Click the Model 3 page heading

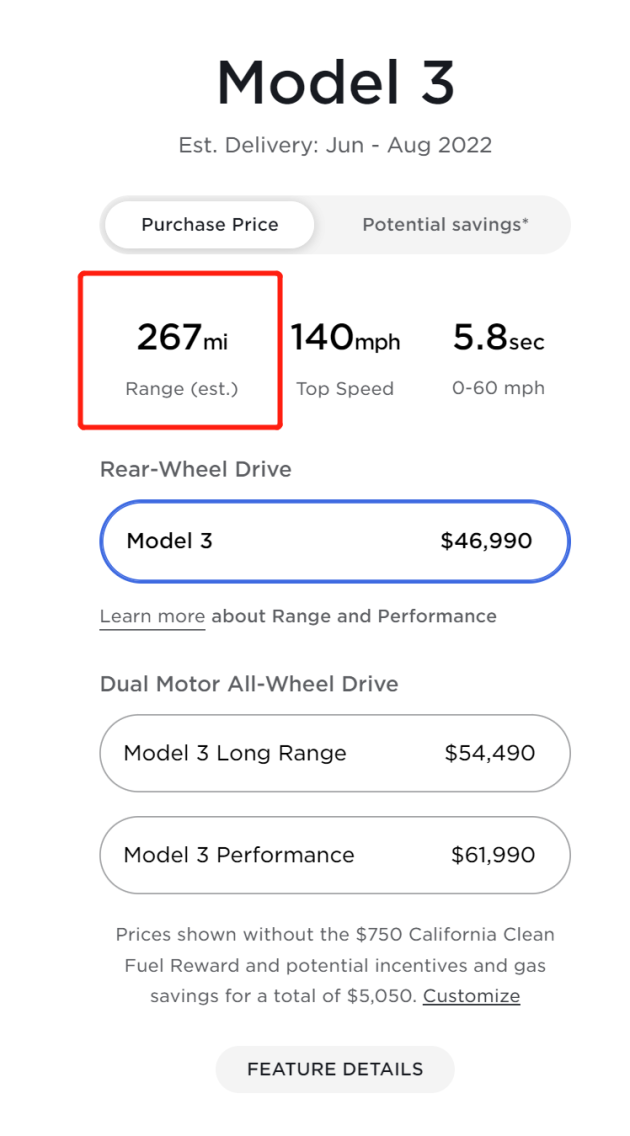click(335, 83)
